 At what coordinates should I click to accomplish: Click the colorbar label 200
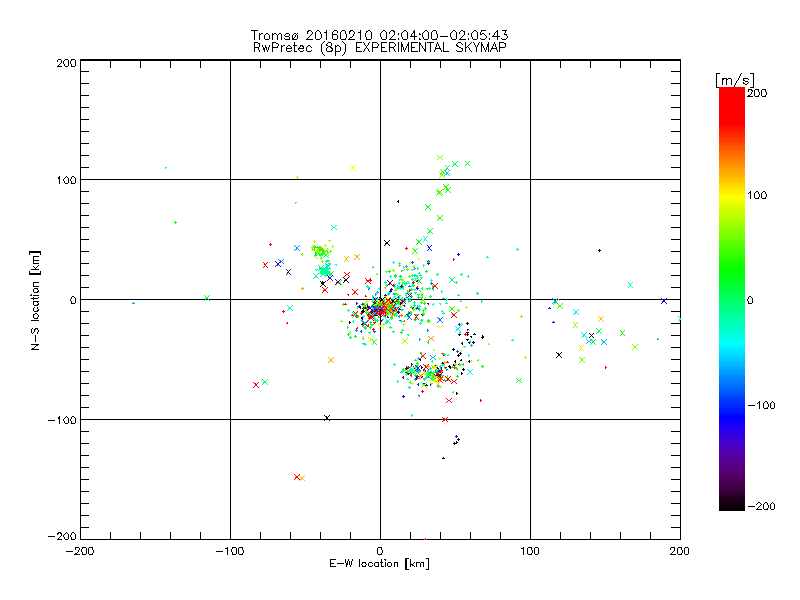(757, 93)
